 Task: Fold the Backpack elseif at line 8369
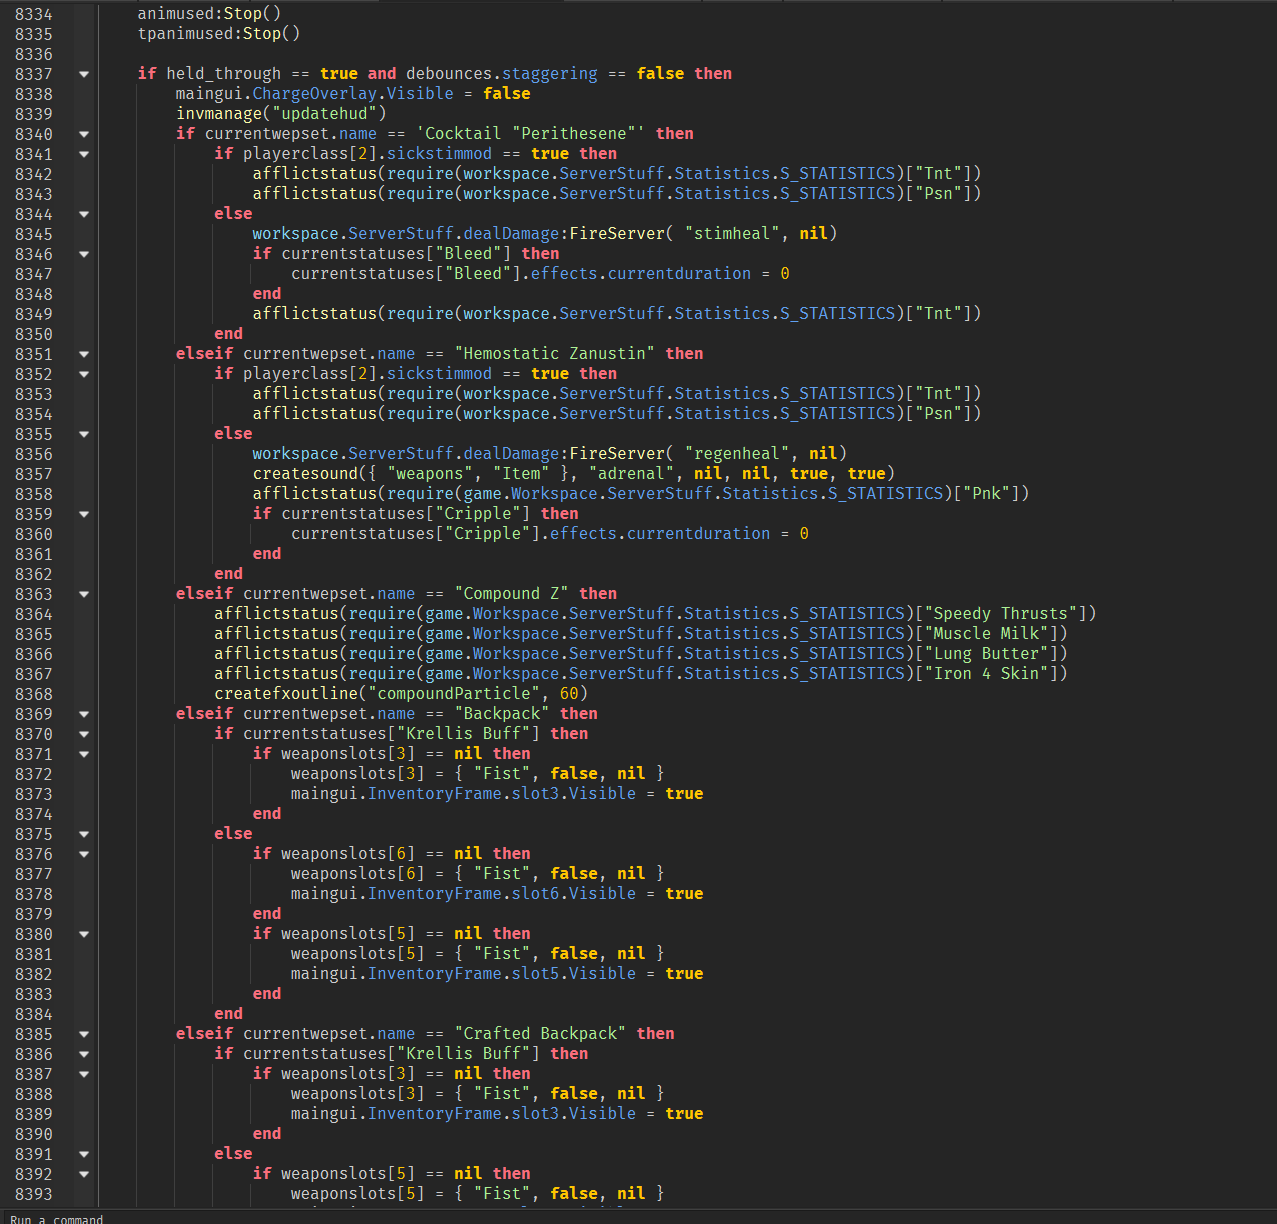pos(84,714)
